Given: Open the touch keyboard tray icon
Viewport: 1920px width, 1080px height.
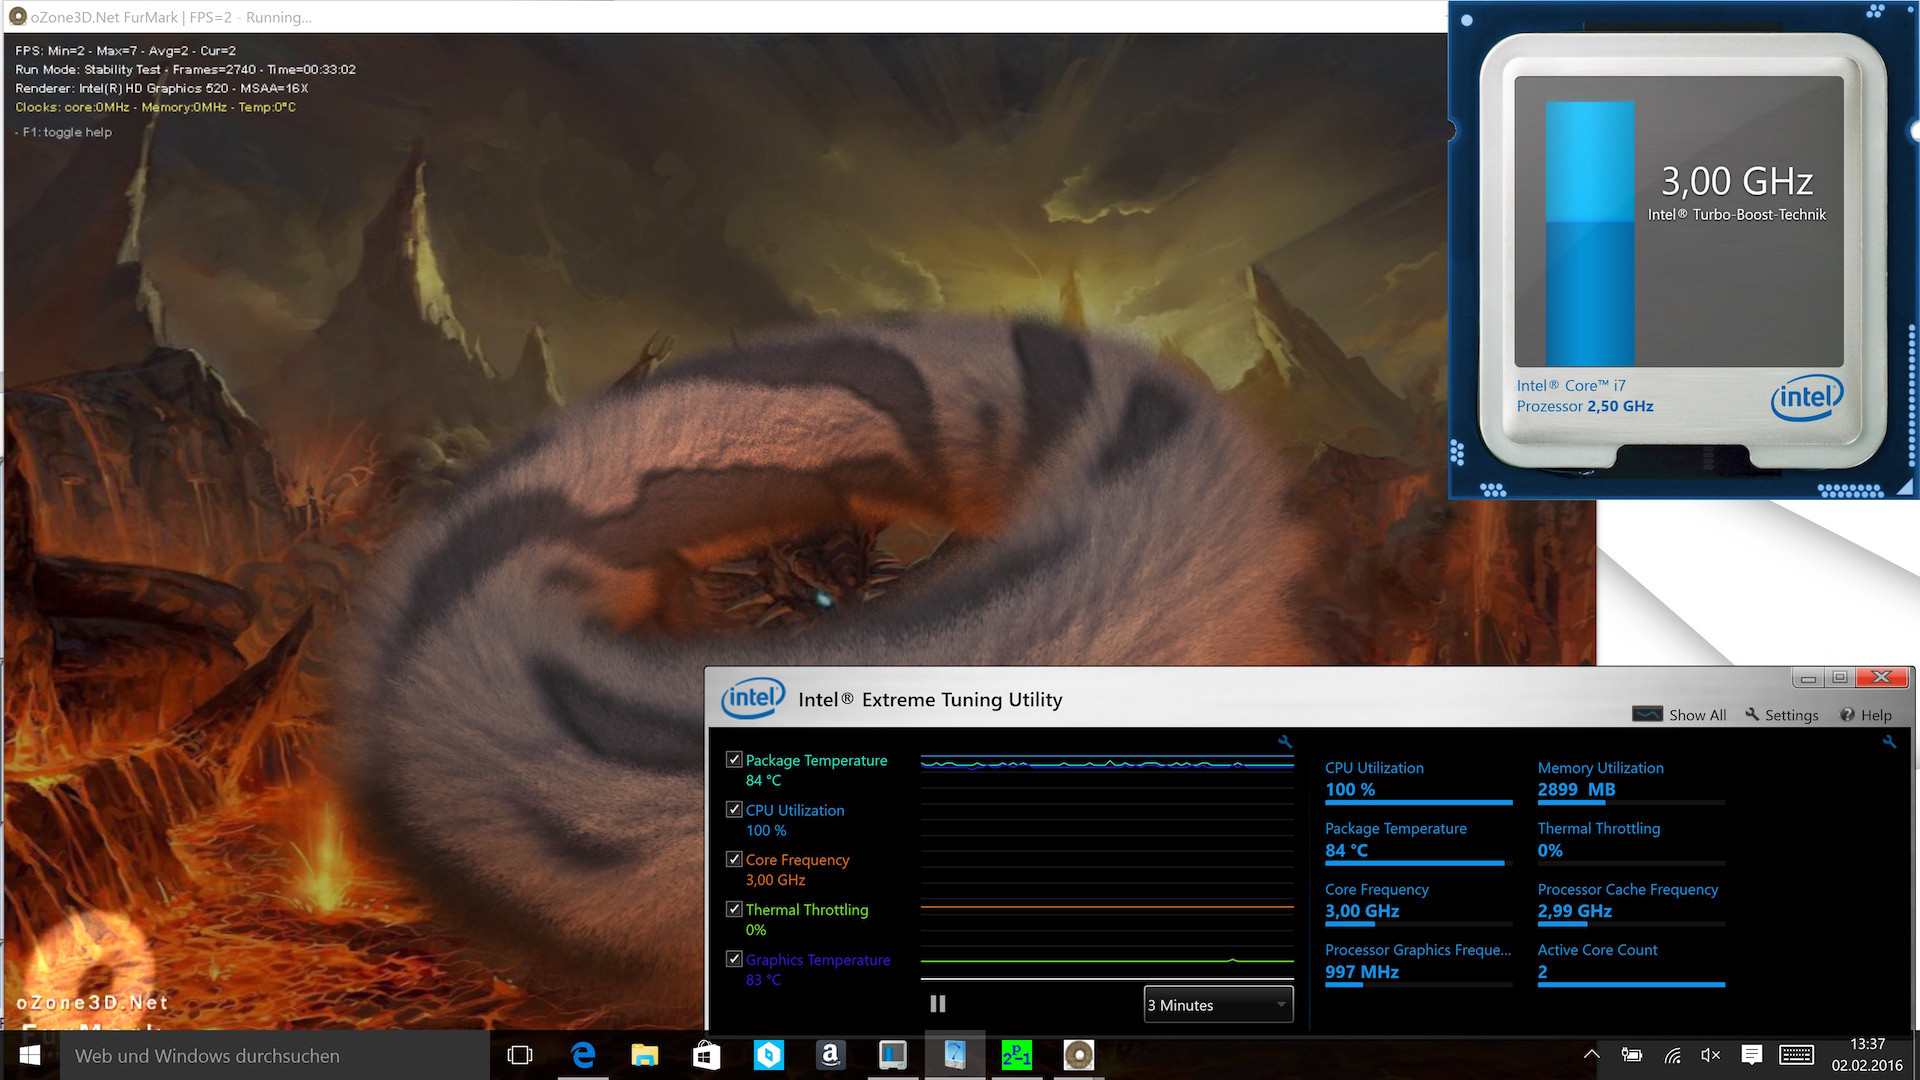Looking at the screenshot, I should [x=1797, y=1055].
